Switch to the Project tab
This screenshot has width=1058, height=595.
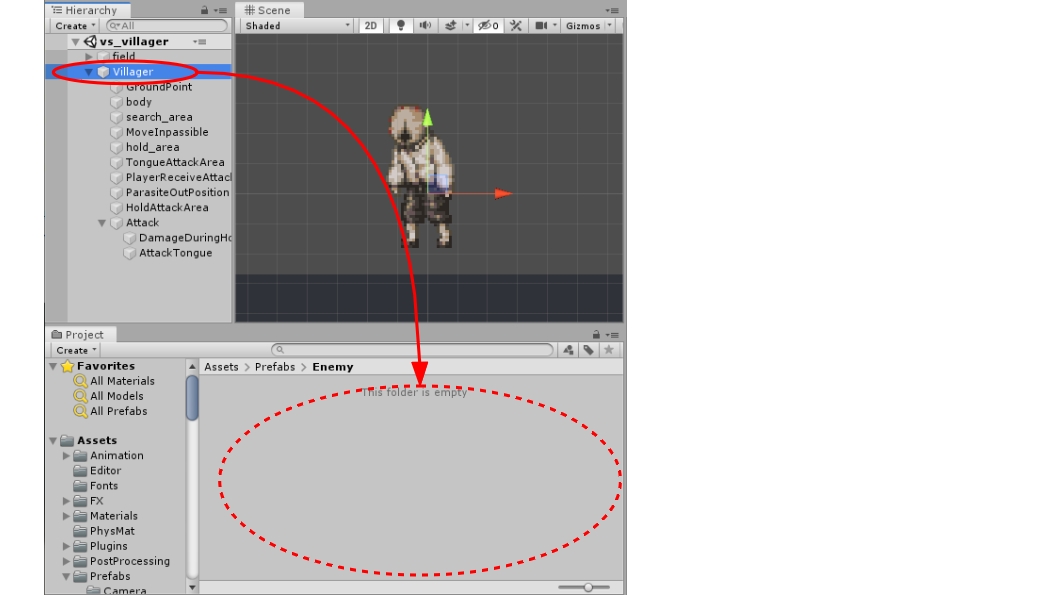[79, 334]
